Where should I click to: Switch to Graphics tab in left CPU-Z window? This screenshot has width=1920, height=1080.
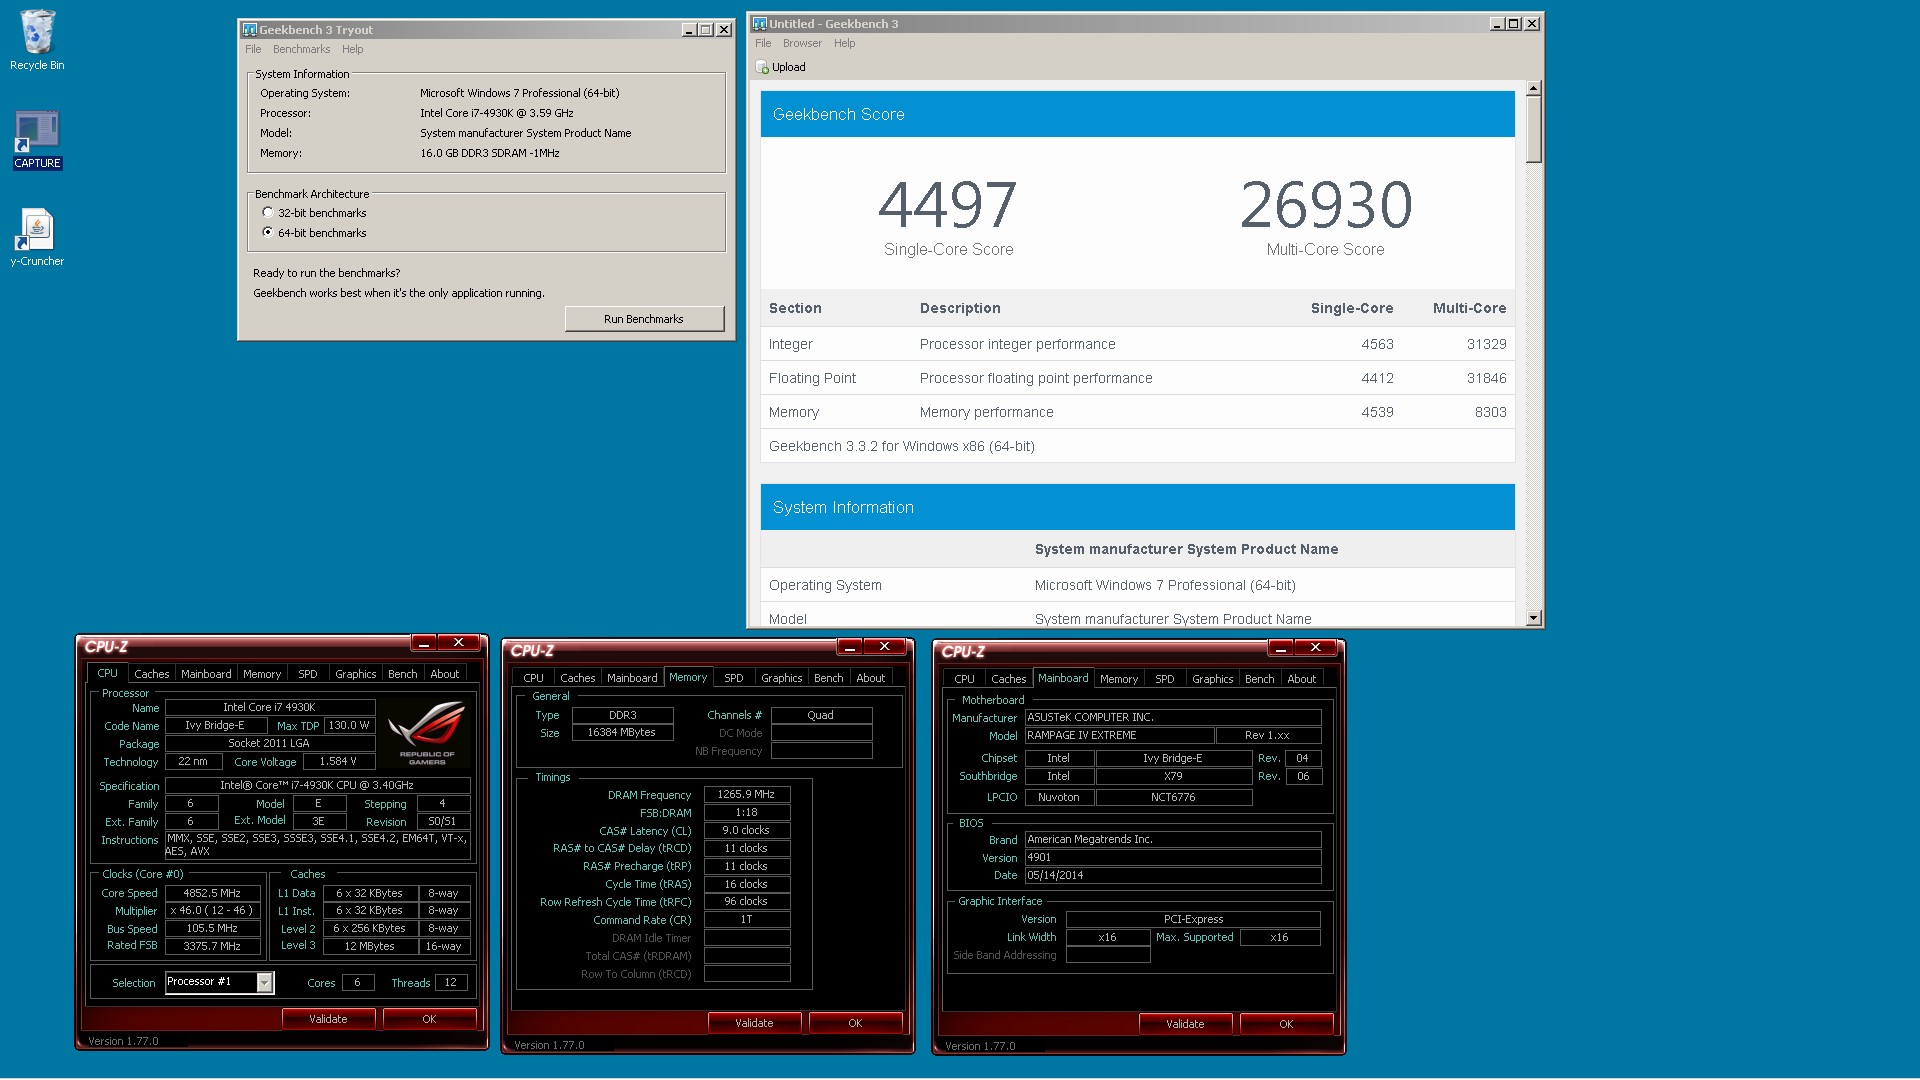355,674
